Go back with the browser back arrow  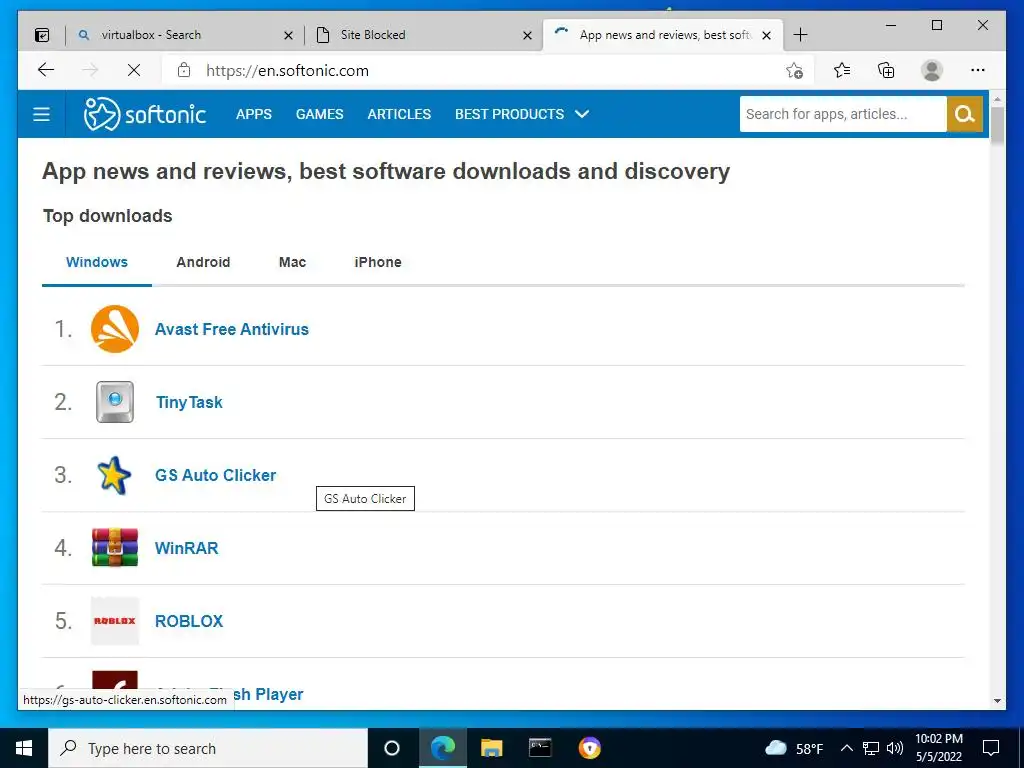(46, 70)
